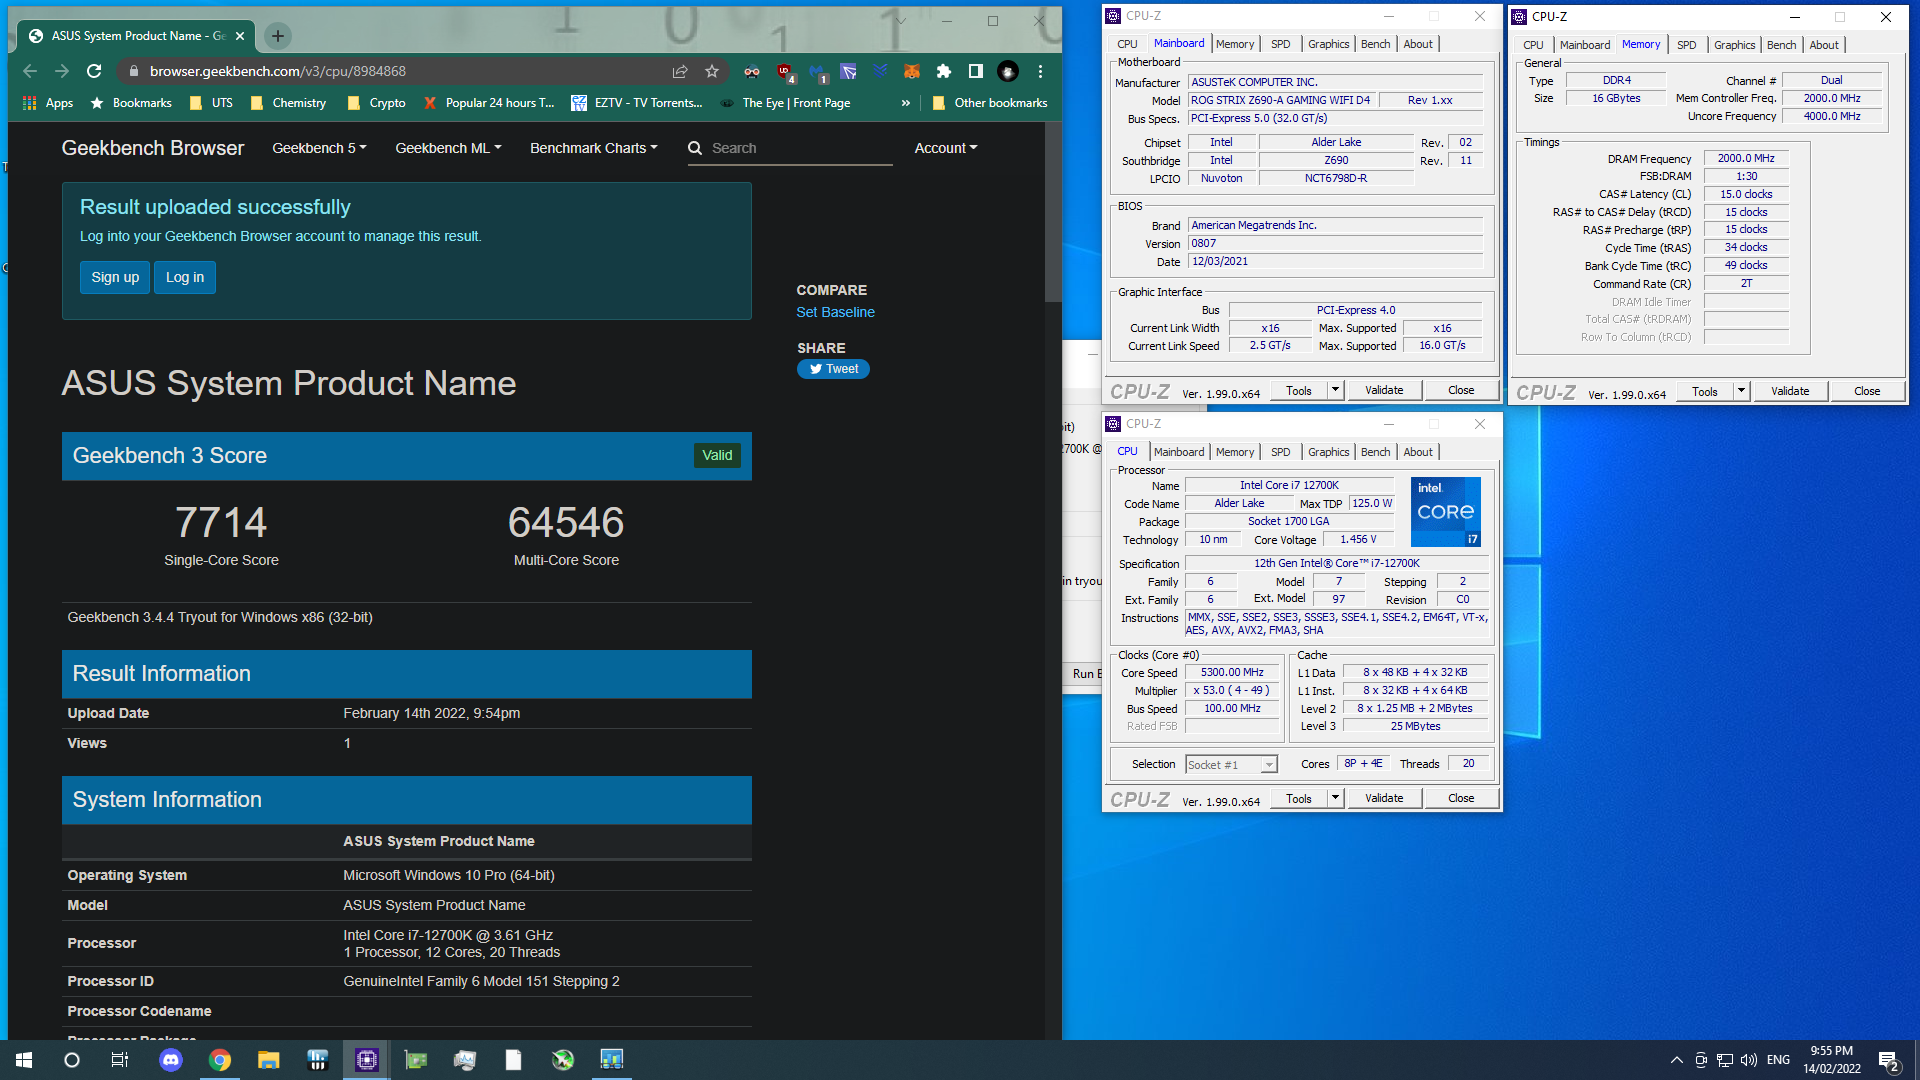The width and height of the screenshot is (1920, 1080).
Task: Open Tools dropdown arrow in CPU-Z CPU window
Action: pos(1335,798)
